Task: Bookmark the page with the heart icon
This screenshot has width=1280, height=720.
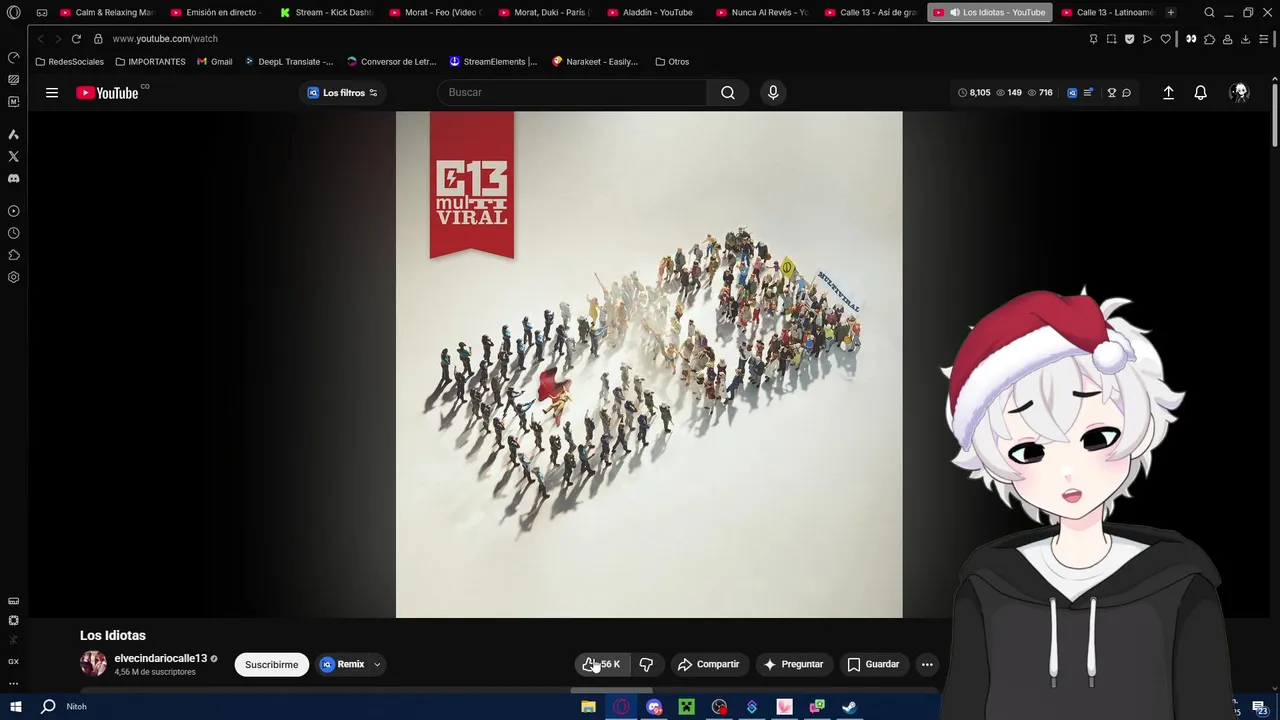Action: click(1165, 39)
